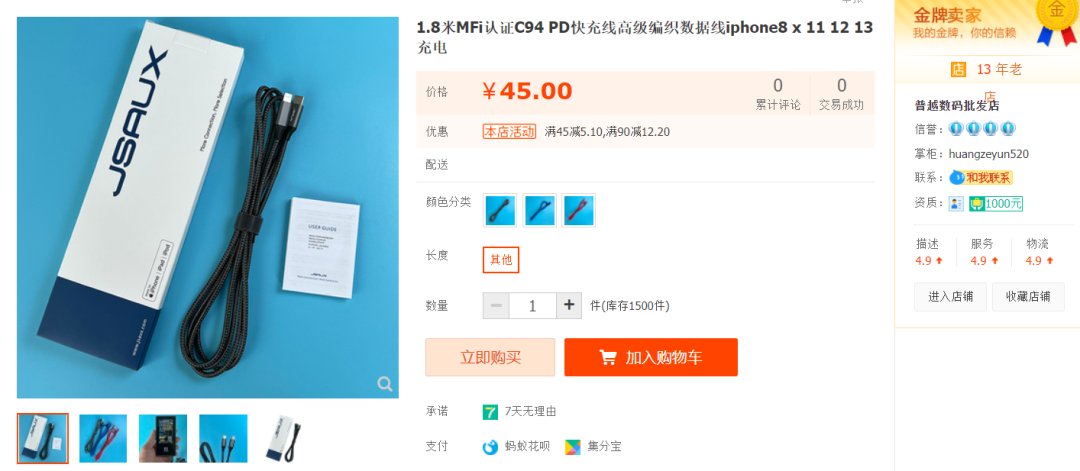Select the red cable color option
The width and height of the screenshot is (1080, 471).
[x=578, y=210]
